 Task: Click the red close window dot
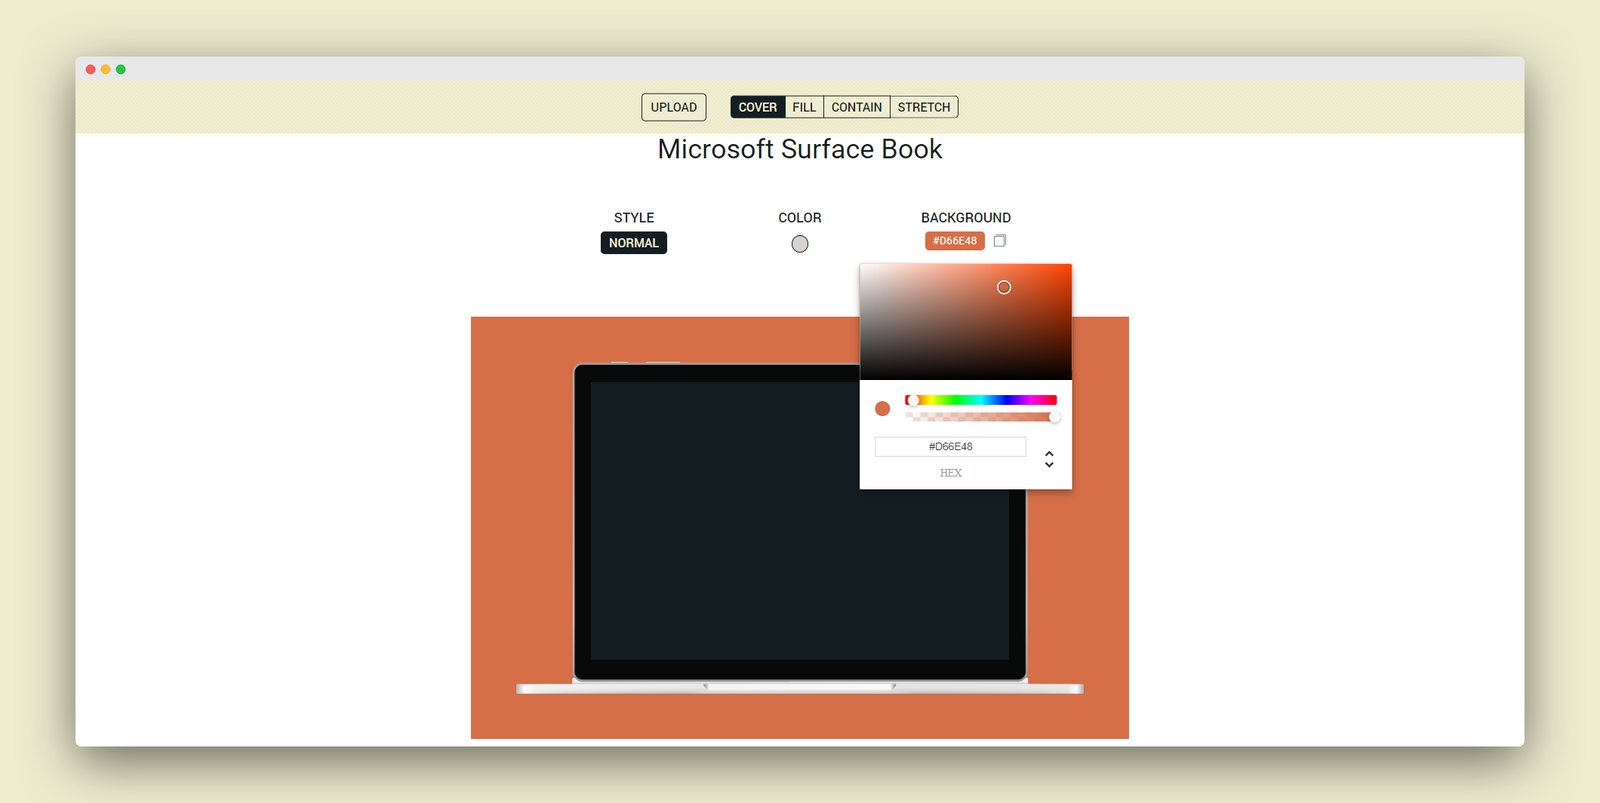[91, 69]
